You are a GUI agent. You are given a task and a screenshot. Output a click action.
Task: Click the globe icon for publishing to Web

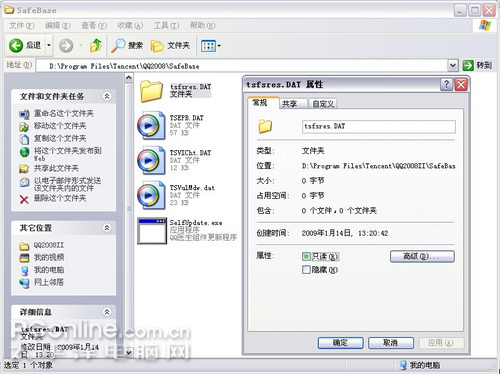point(24,152)
